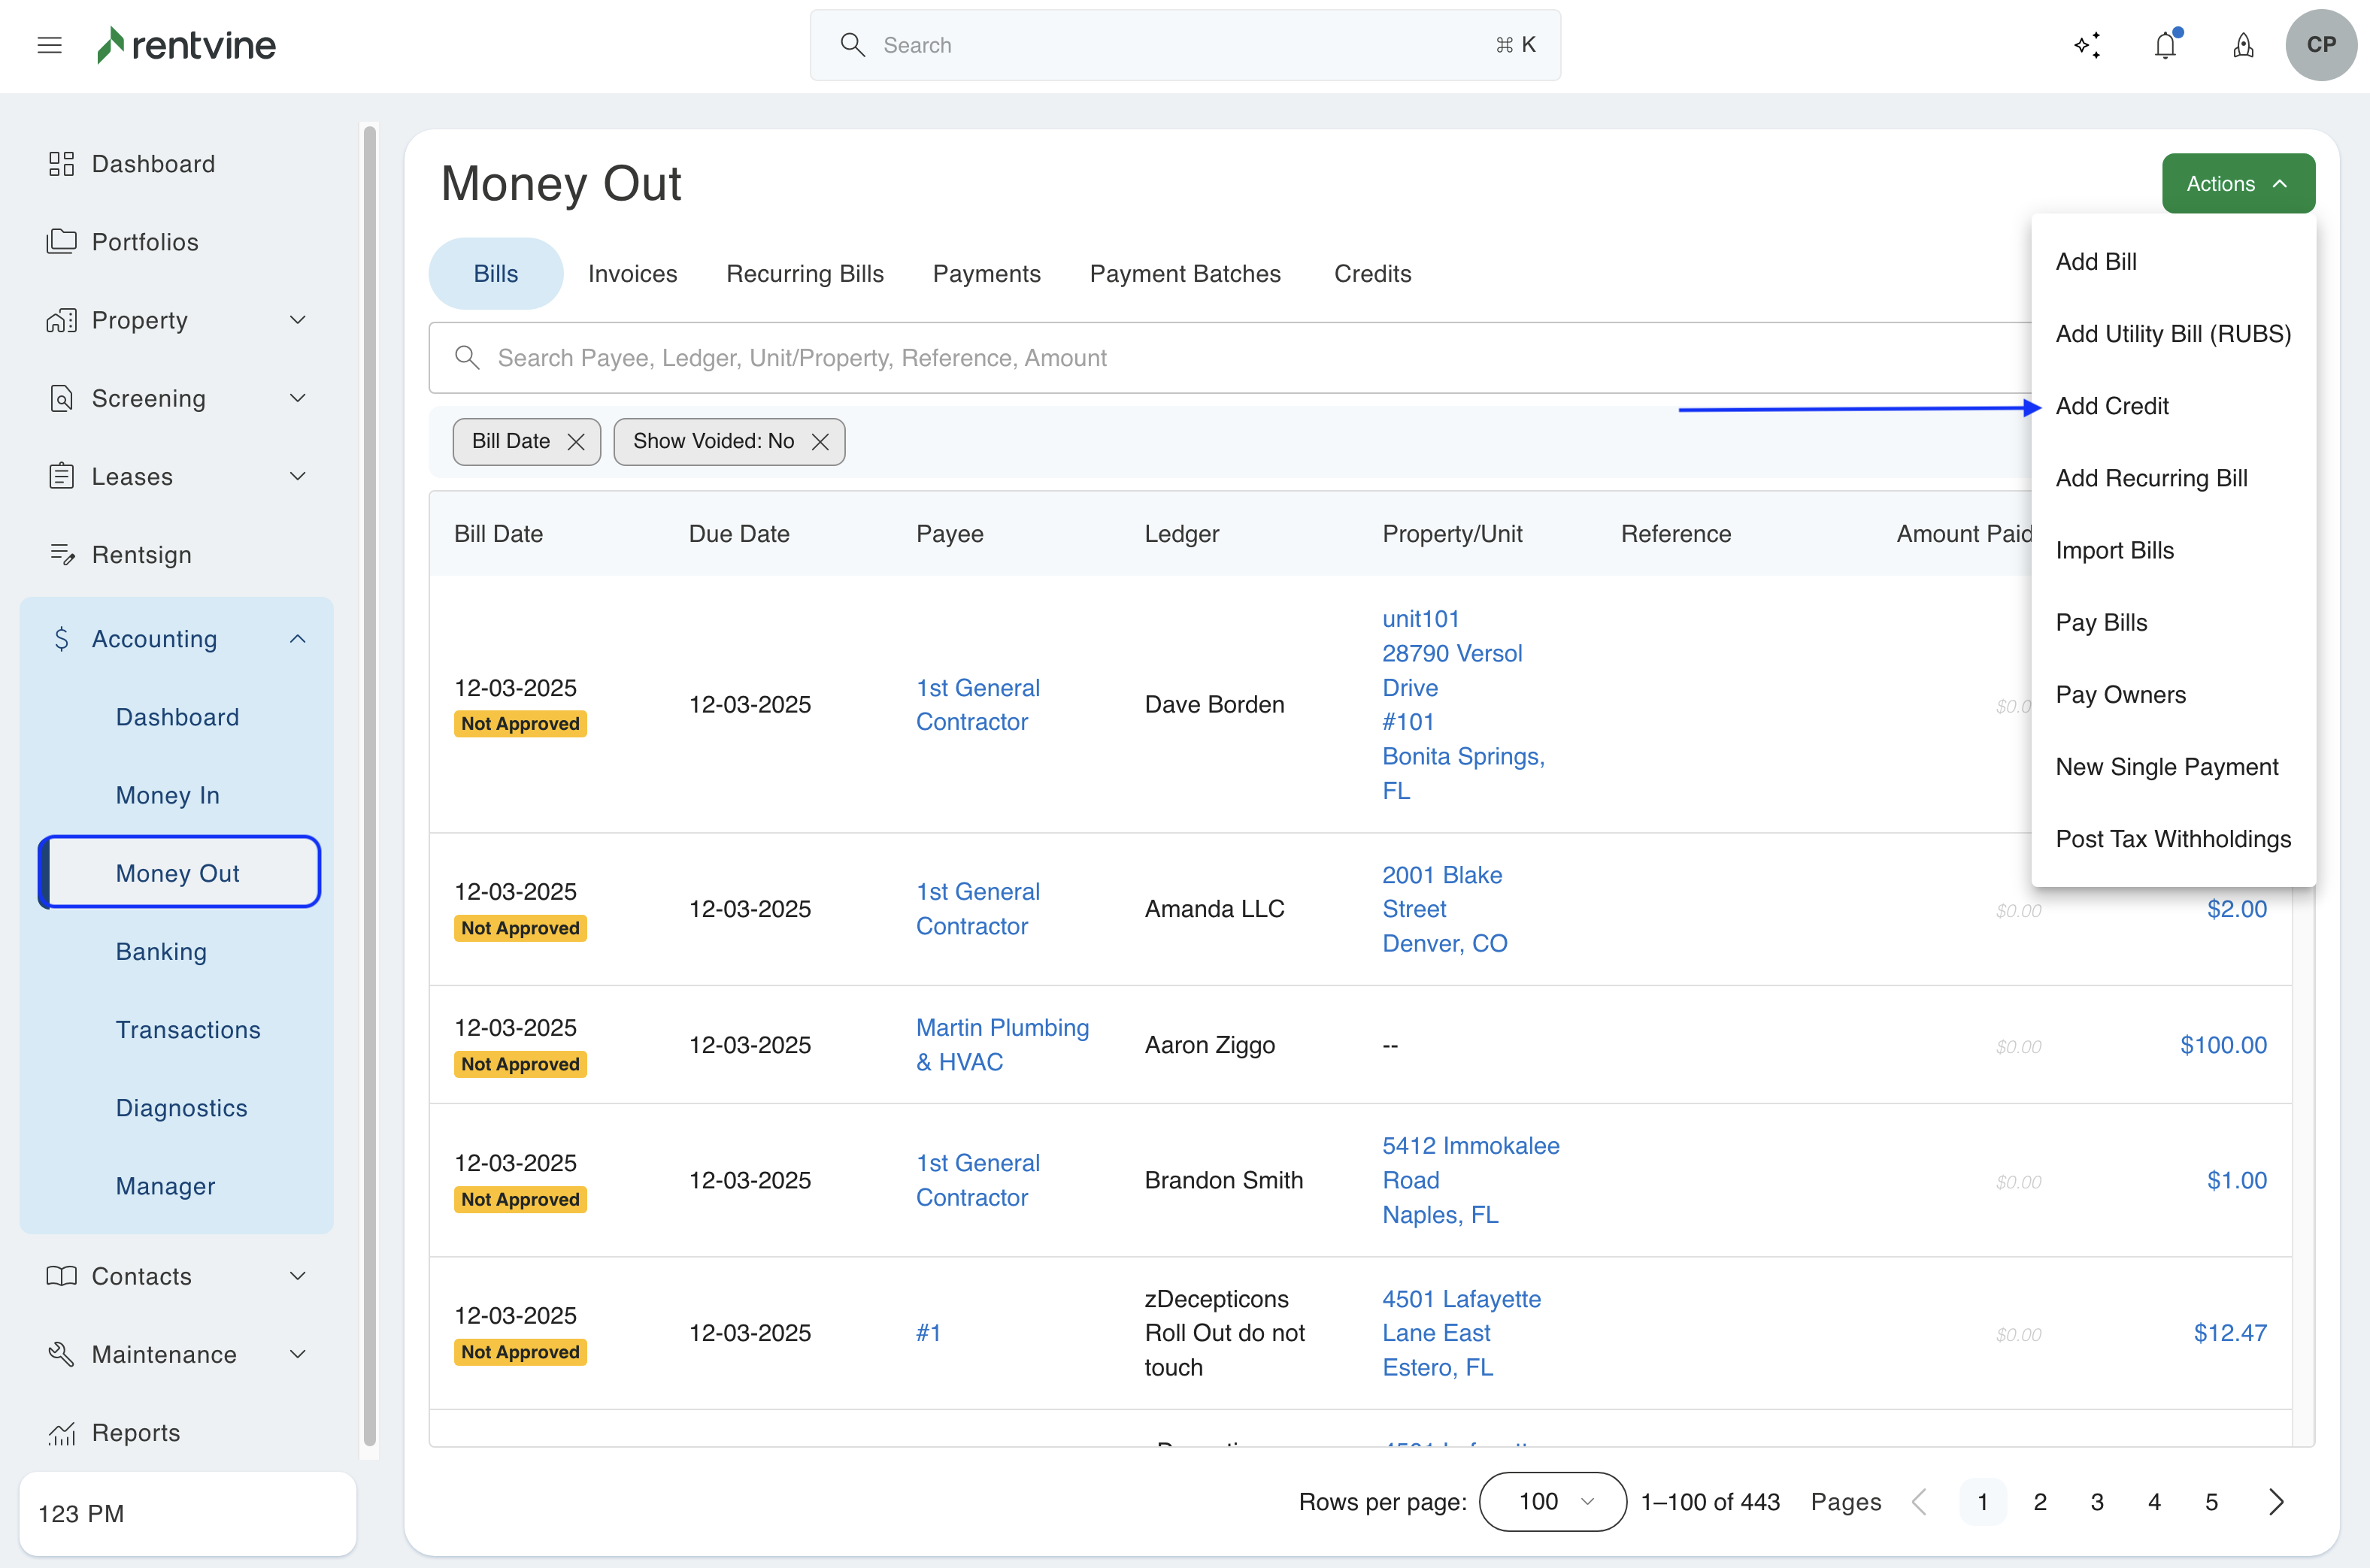This screenshot has width=2370, height=1568.
Task: Click the sidebar vertical scrollbar
Action: pyautogui.click(x=369, y=786)
